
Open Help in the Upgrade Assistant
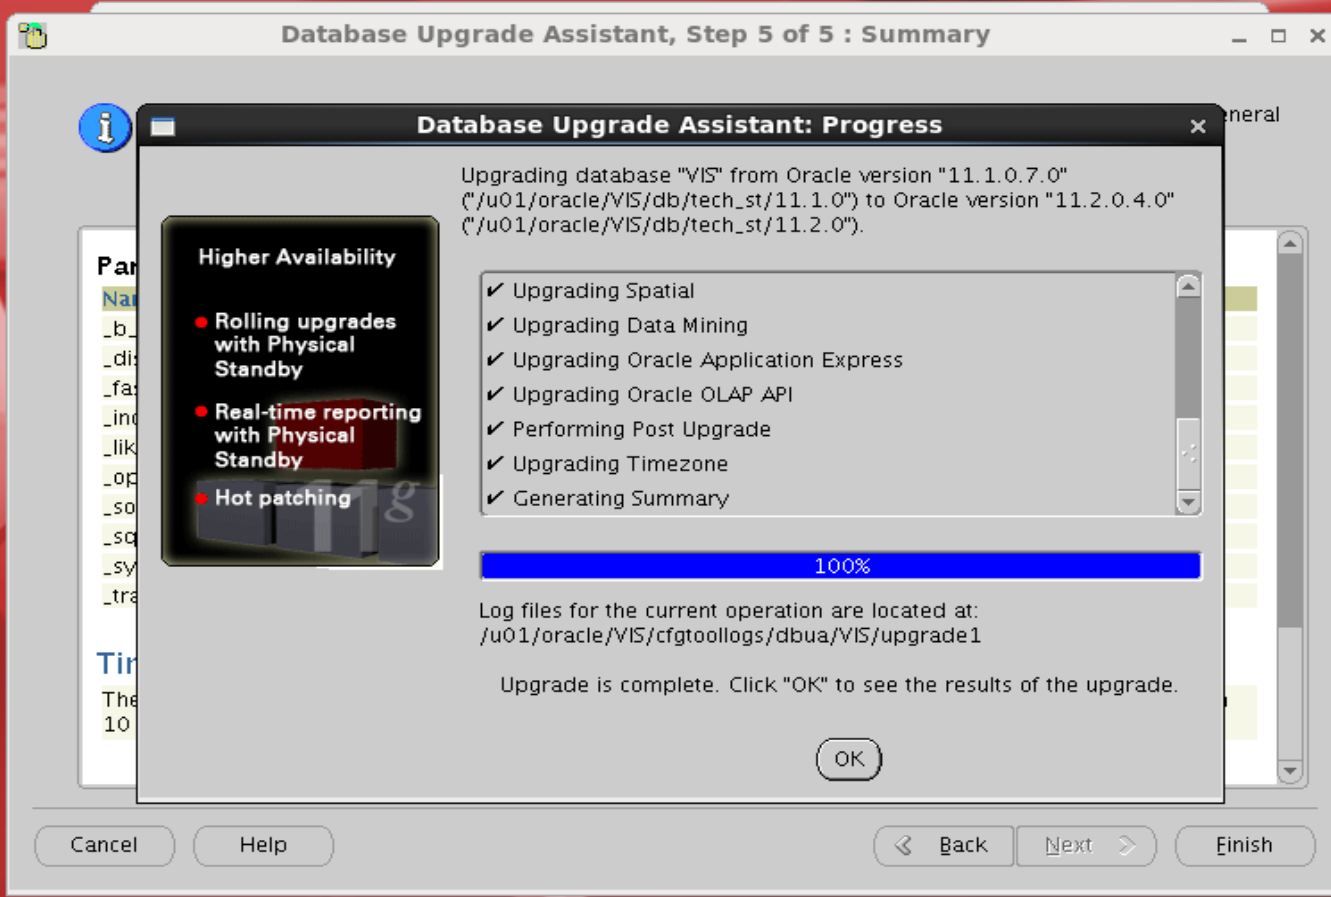(263, 845)
